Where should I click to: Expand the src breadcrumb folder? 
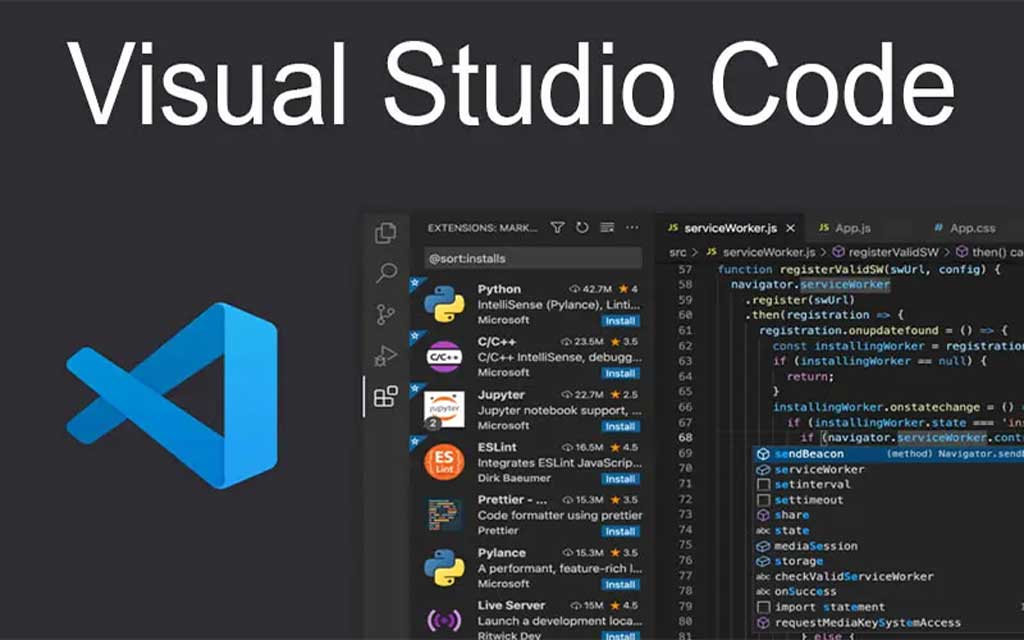(678, 253)
